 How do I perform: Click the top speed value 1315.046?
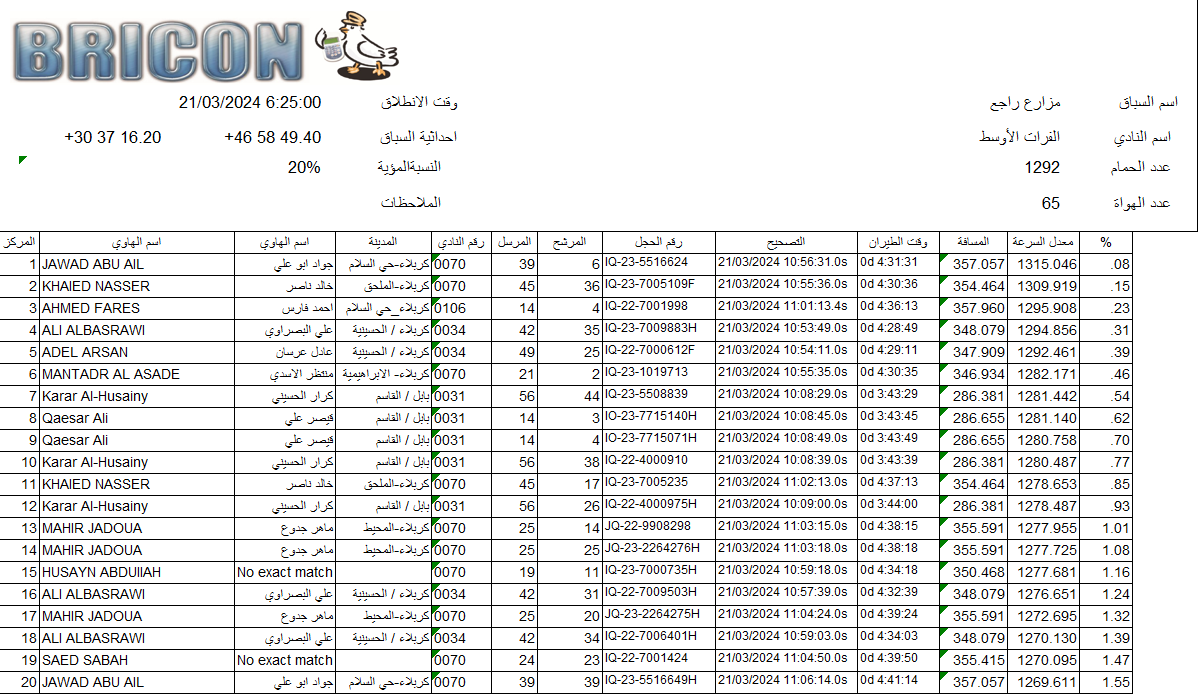(x=1047, y=264)
